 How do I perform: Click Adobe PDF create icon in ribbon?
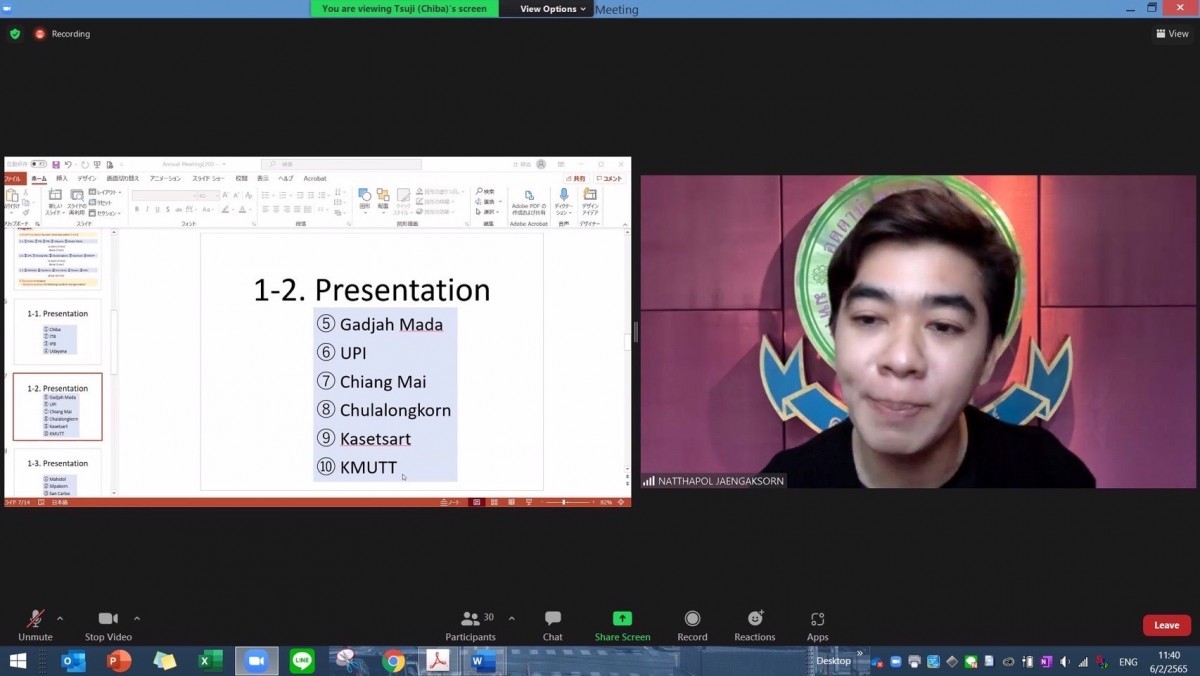pyautogui.click(x=529, y=196)
